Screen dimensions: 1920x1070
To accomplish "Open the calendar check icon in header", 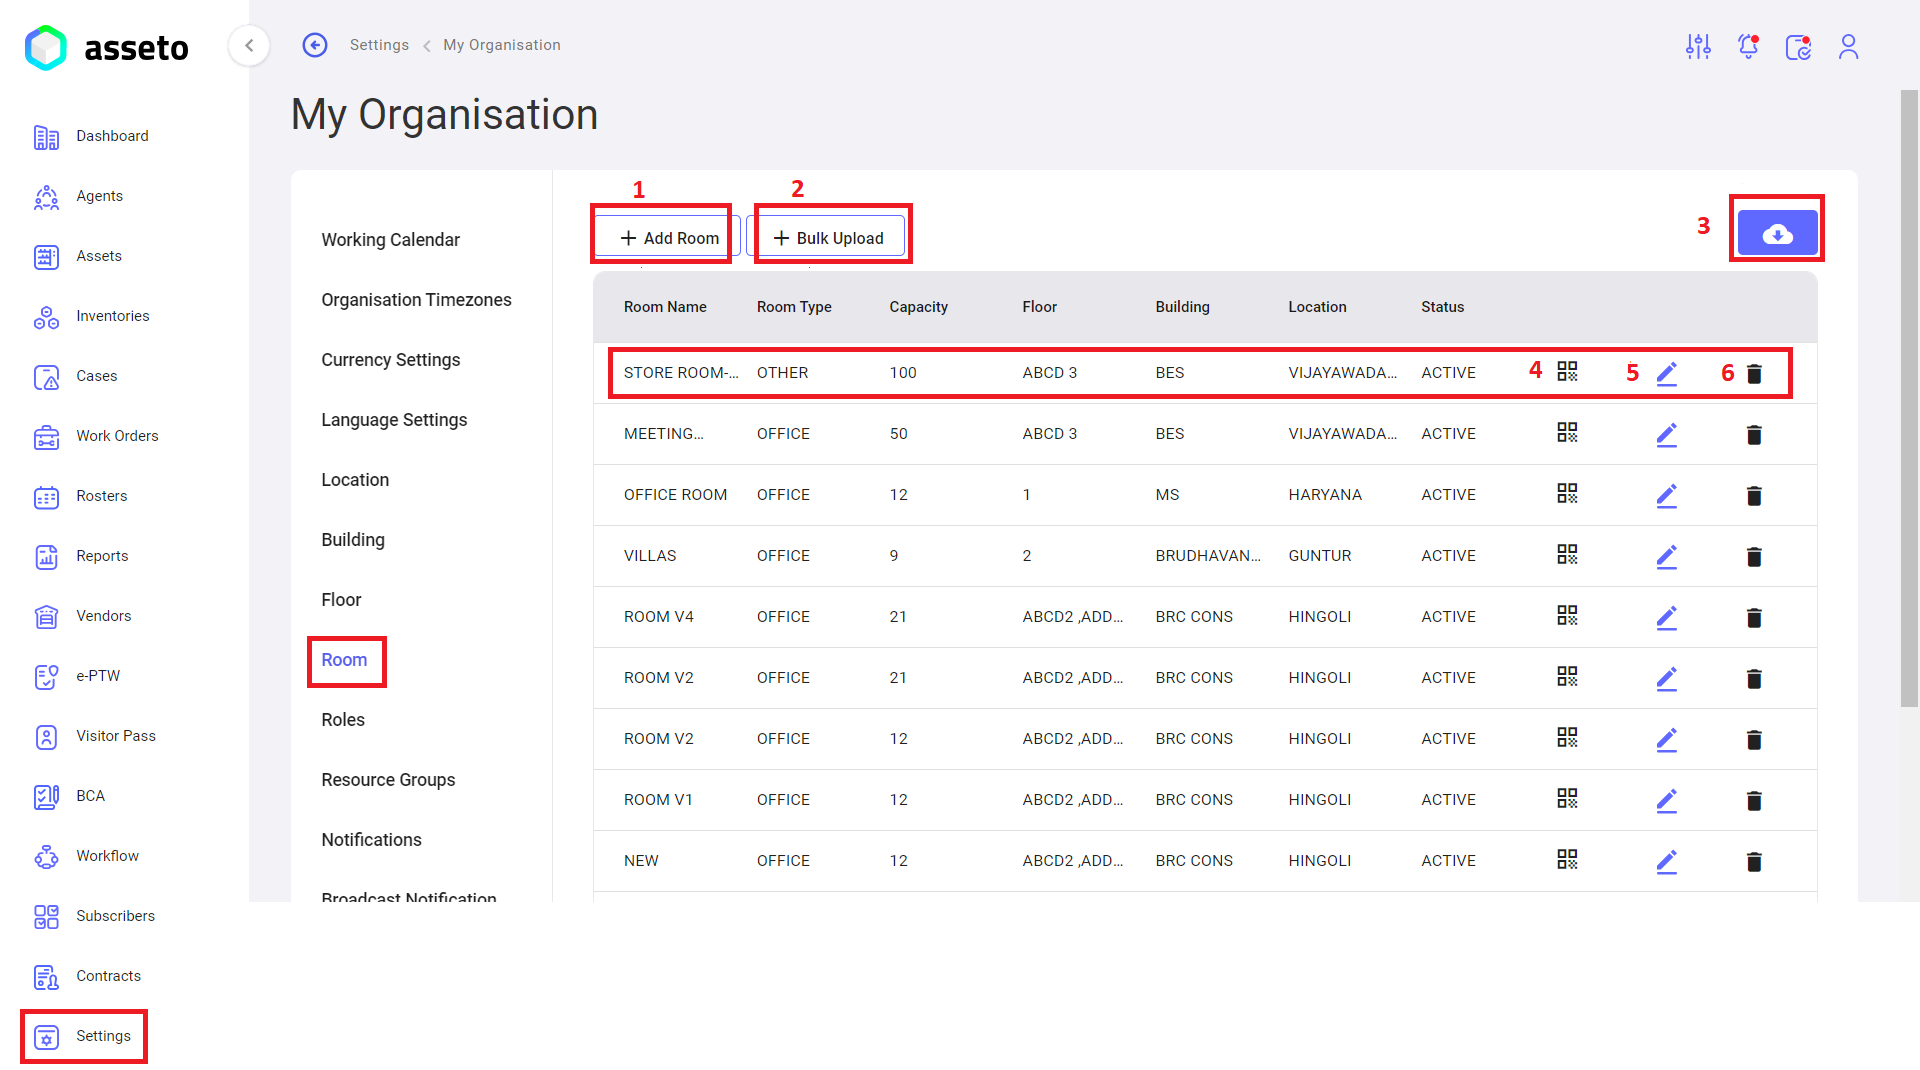I will pyautogui.click(x=1798, y=46).
